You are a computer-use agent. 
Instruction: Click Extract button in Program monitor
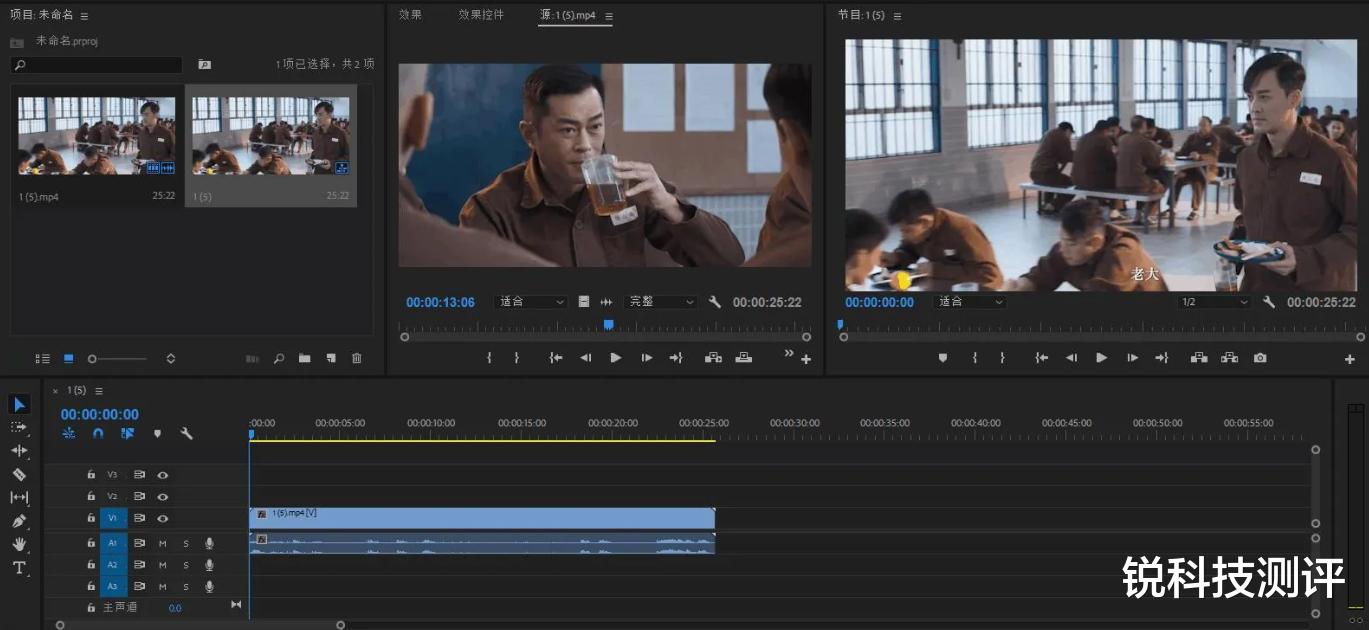tap(1229, 358)
